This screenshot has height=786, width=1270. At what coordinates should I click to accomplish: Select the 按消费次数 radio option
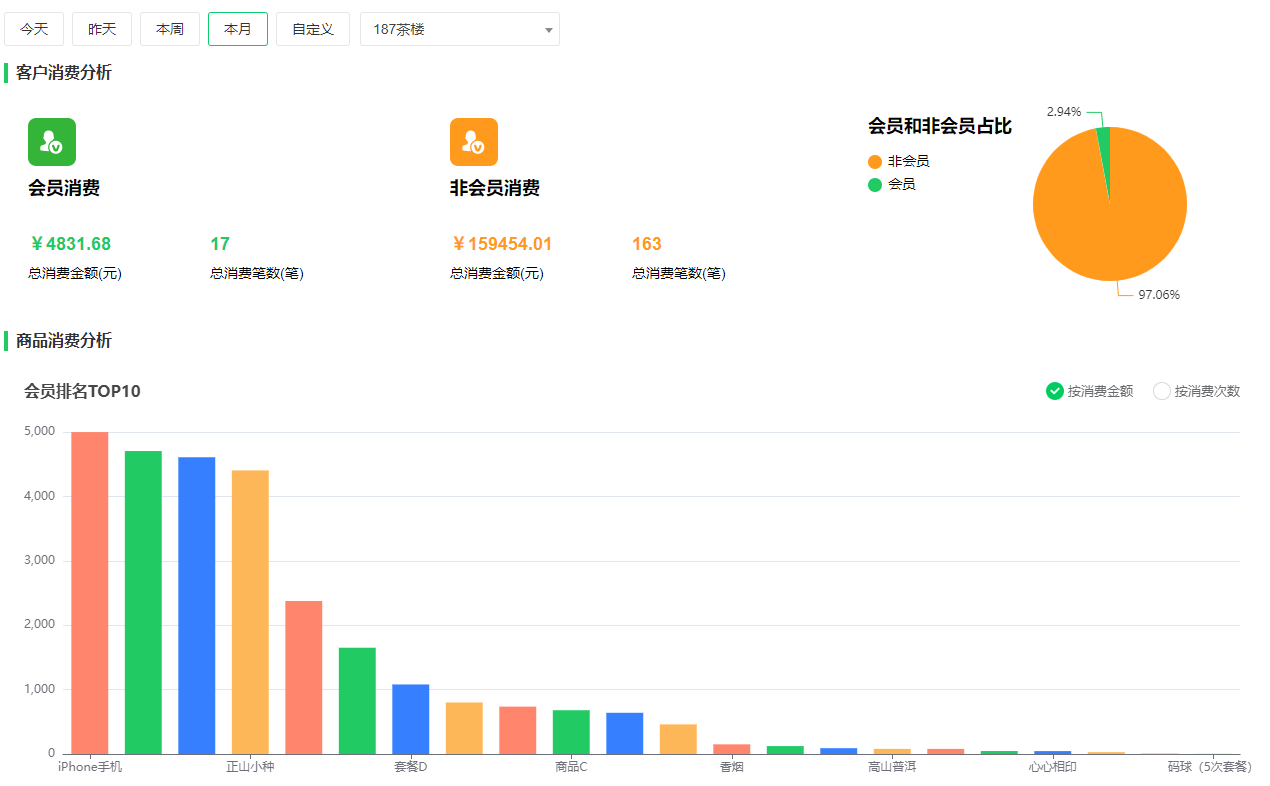(x=1161, y=391)
